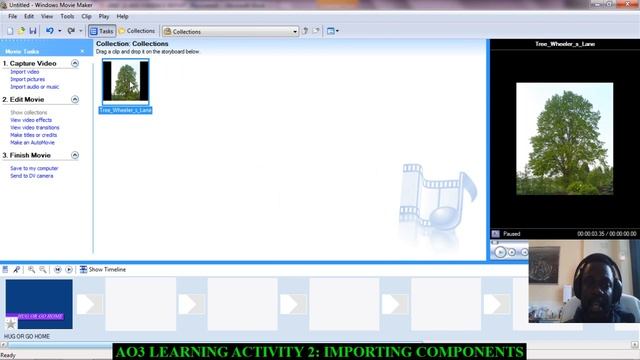The image size is (640, 360).
Task: Click video effects star on first clip
Action: click(11, 324)
